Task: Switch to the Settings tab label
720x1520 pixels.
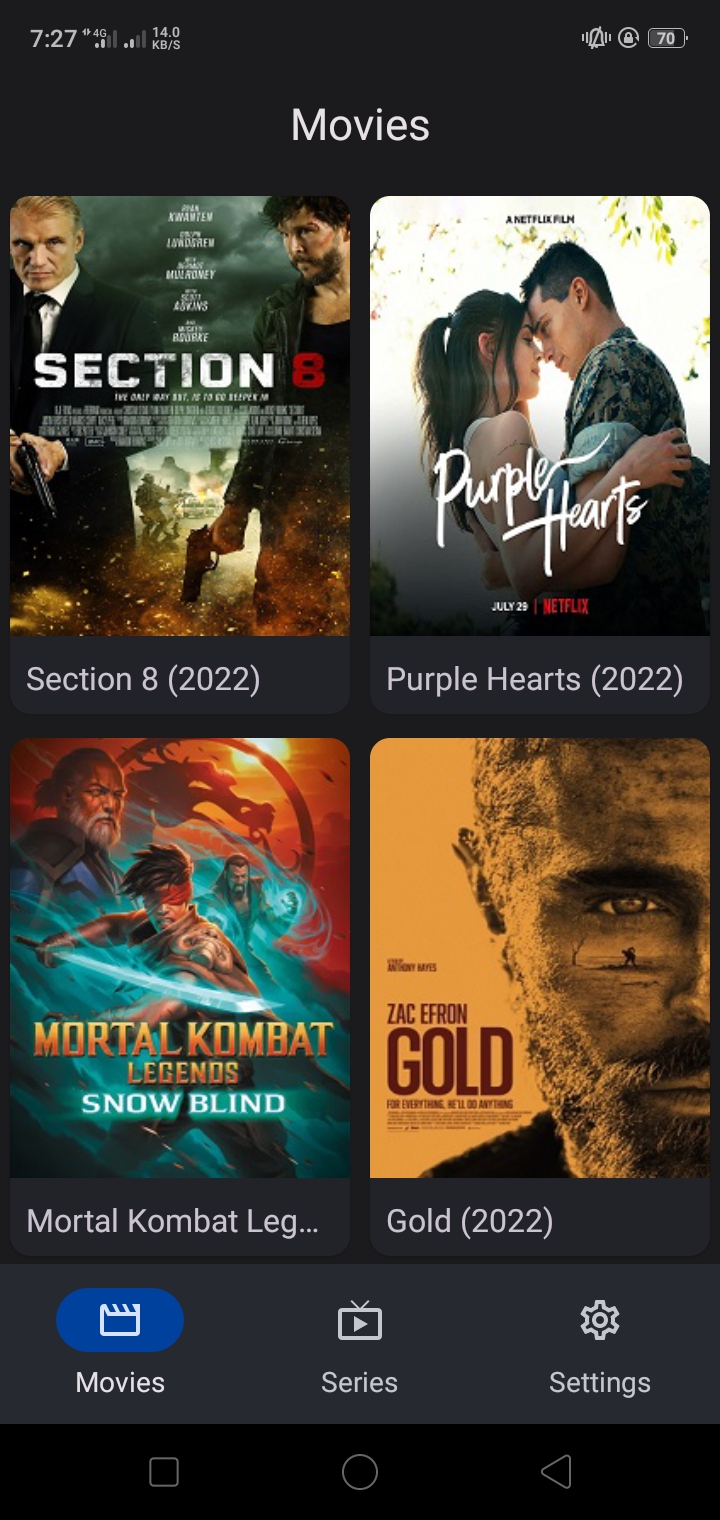Action: (x=600, y=1382)
